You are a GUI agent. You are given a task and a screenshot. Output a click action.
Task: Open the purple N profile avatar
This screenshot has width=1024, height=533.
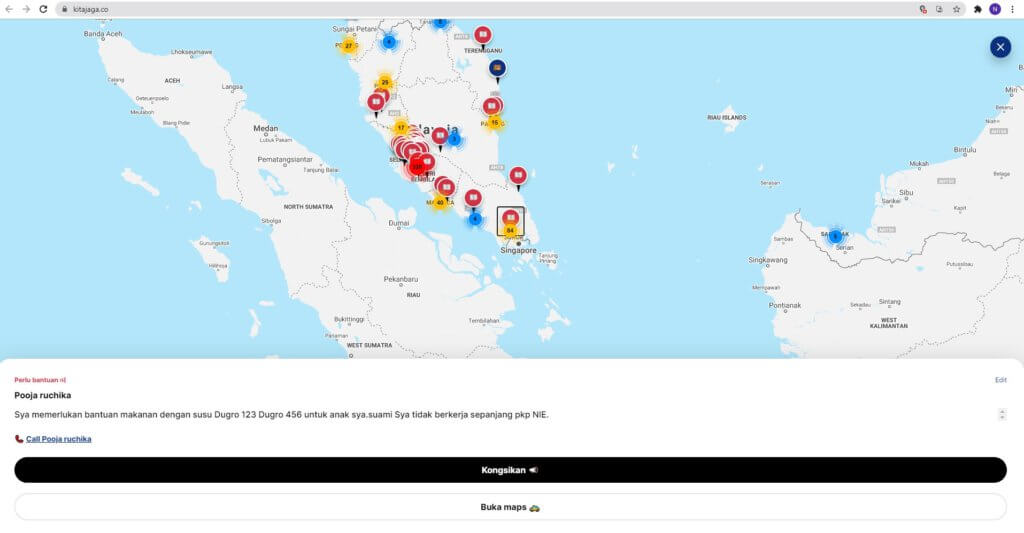point(995,9)
